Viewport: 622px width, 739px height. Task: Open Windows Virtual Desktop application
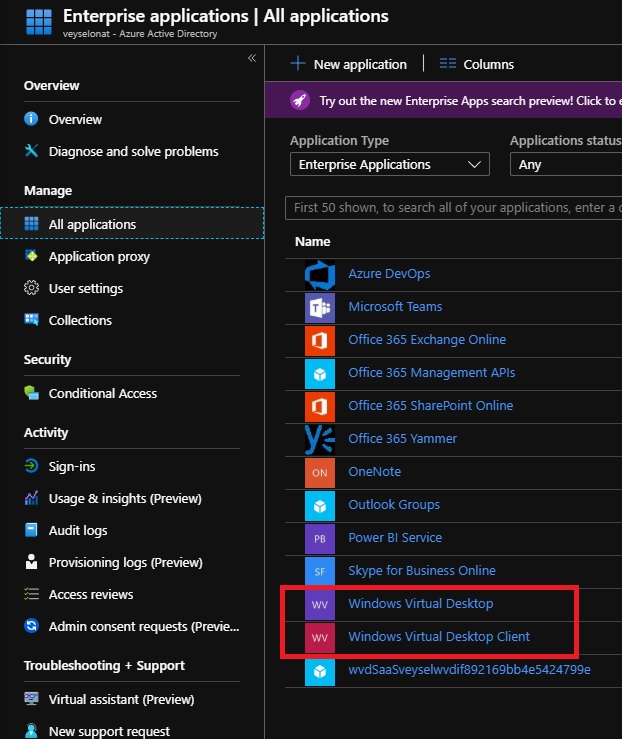tap(421, 604)
